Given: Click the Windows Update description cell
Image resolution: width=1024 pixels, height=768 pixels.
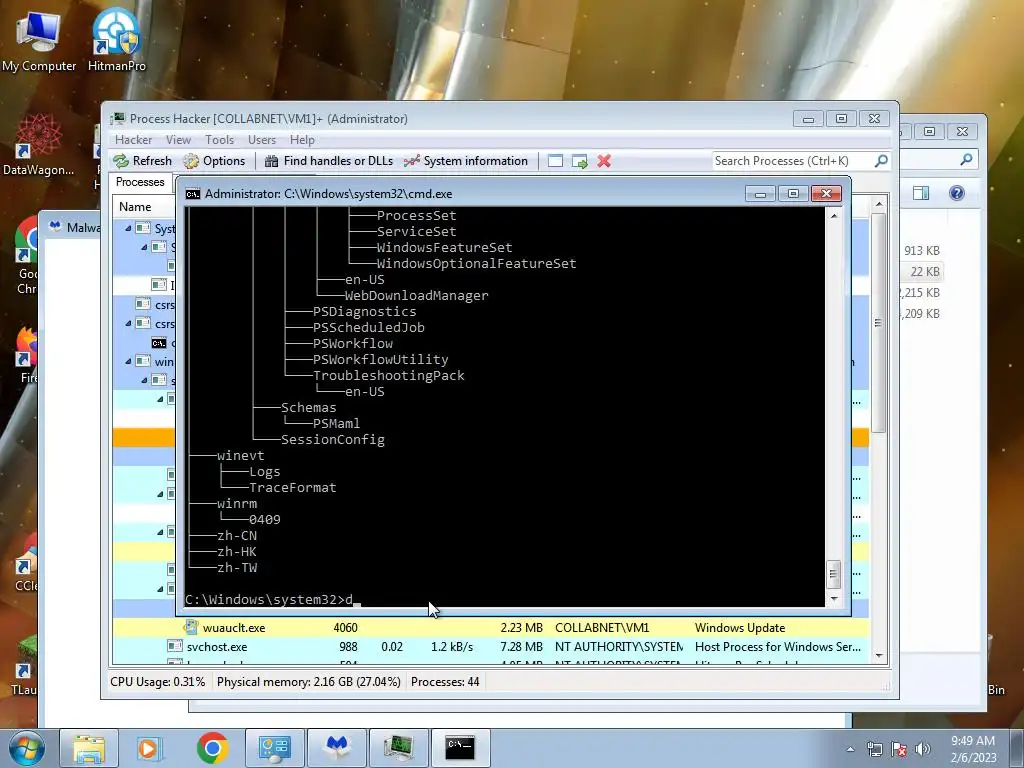Looking at the screenshot, I should point(740,628).
